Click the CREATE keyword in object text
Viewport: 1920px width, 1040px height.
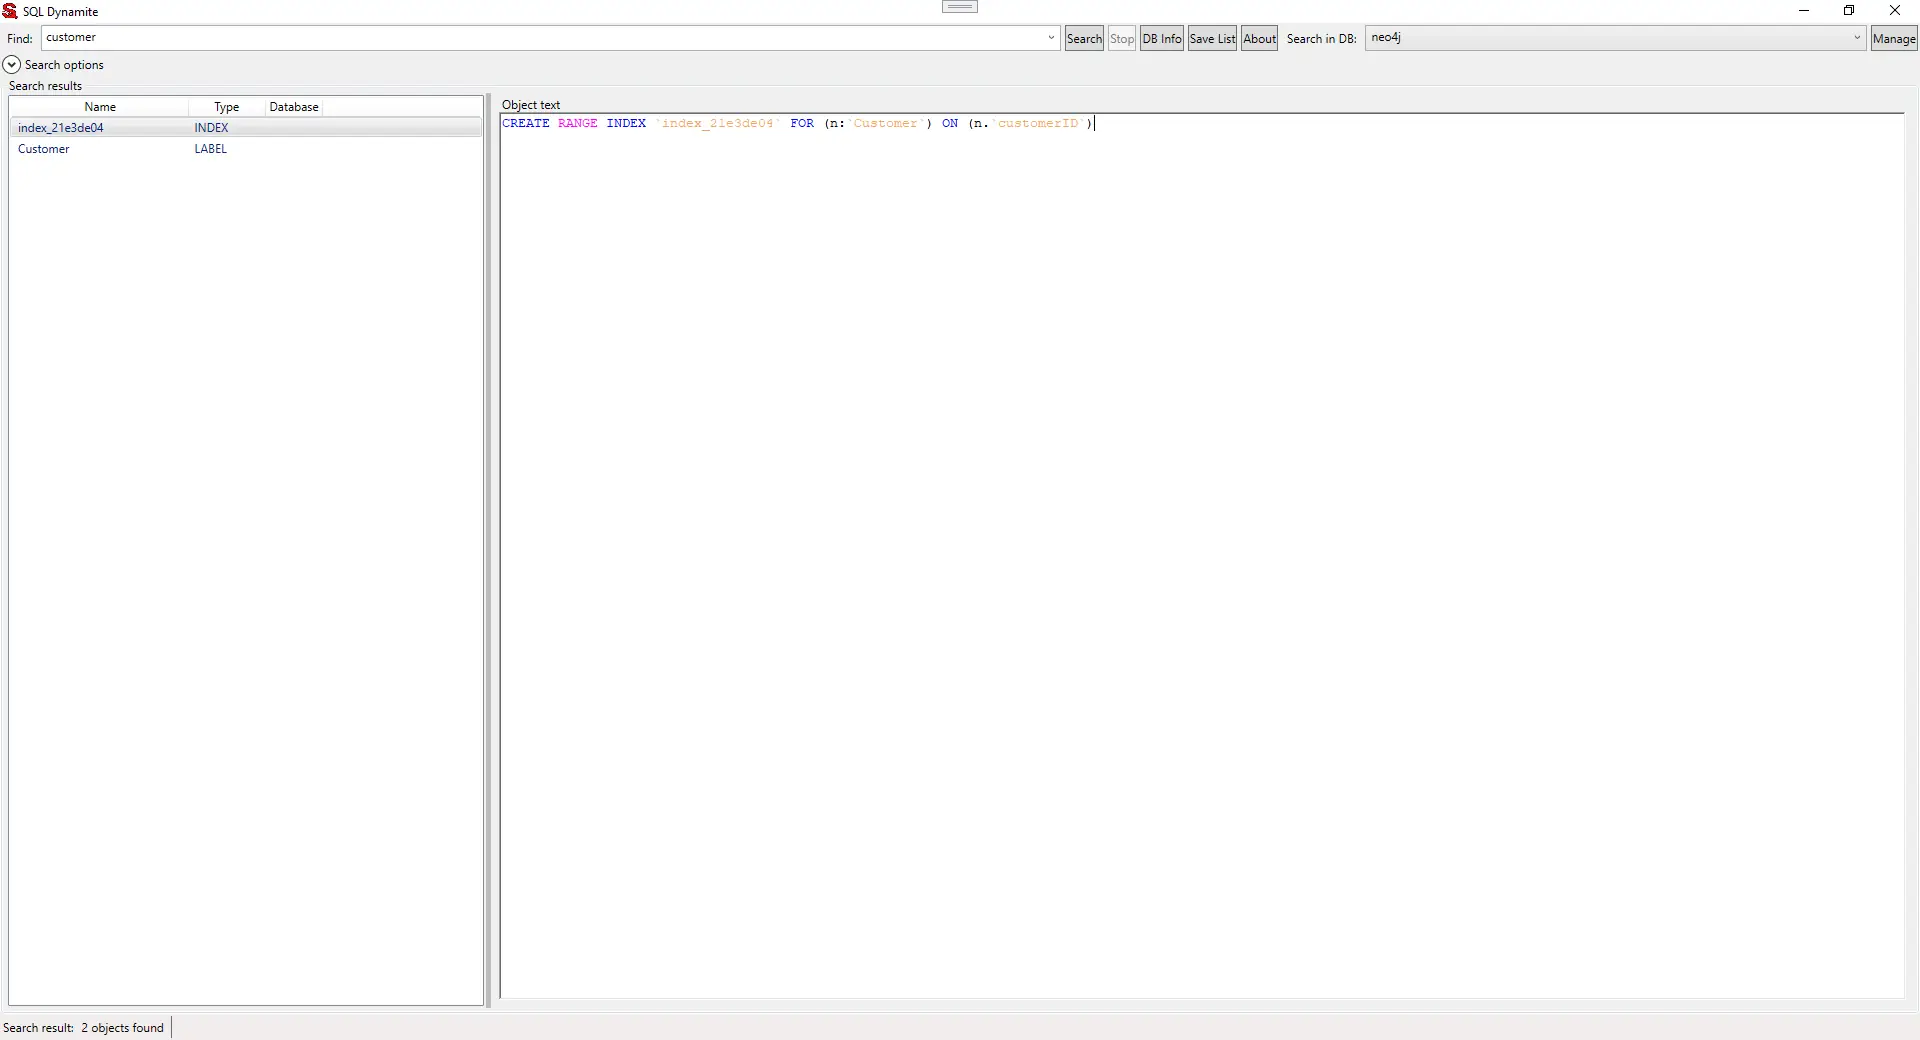pos(526,124)
